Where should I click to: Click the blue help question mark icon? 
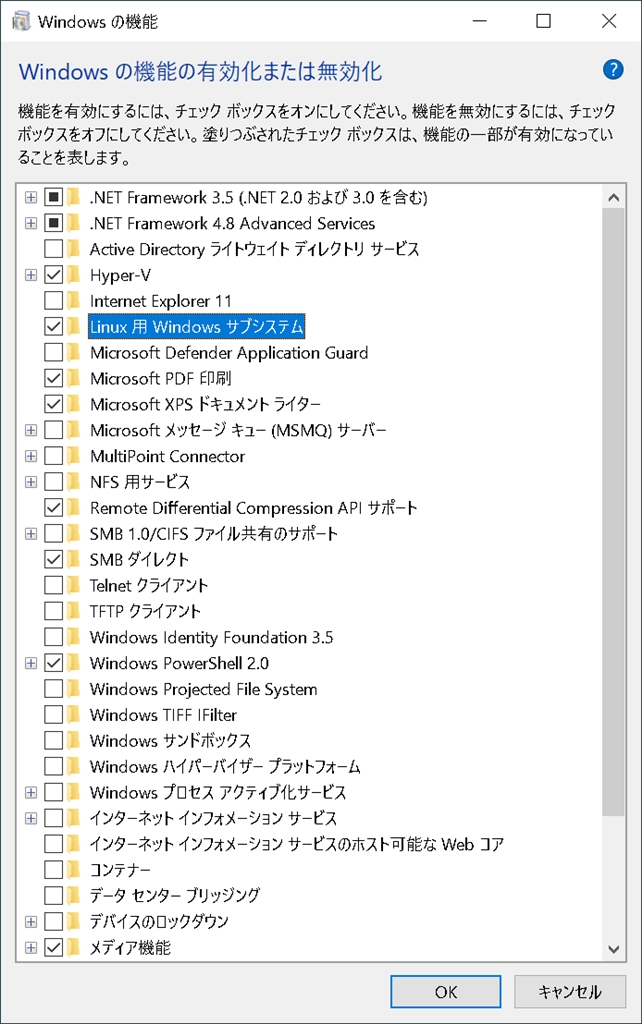click(613, 70)
